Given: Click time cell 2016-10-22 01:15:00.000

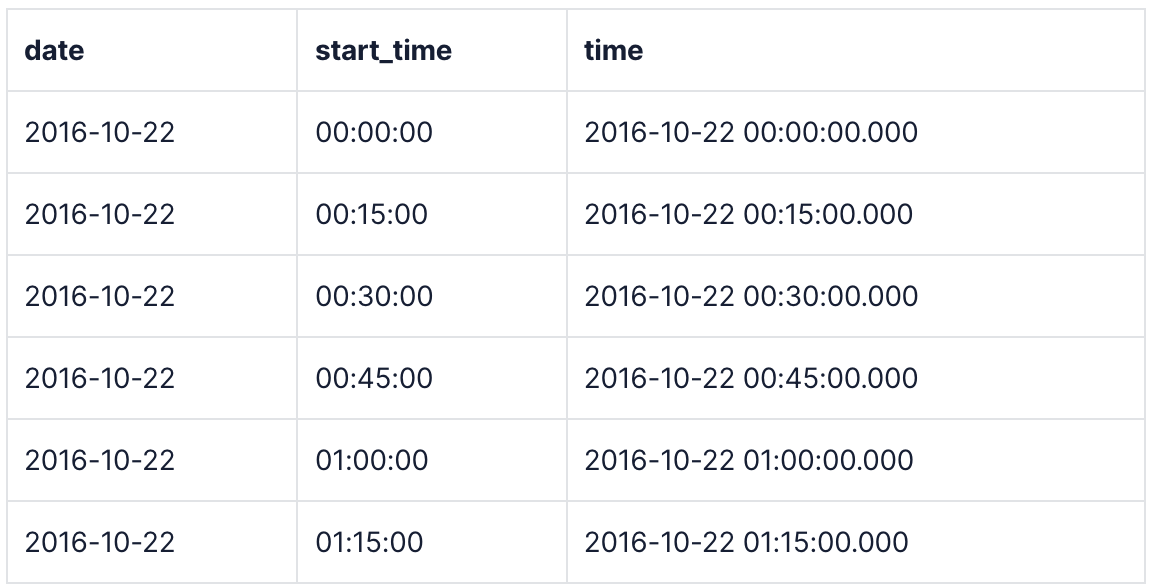Looking at the screenshot, I should (747, 542).
